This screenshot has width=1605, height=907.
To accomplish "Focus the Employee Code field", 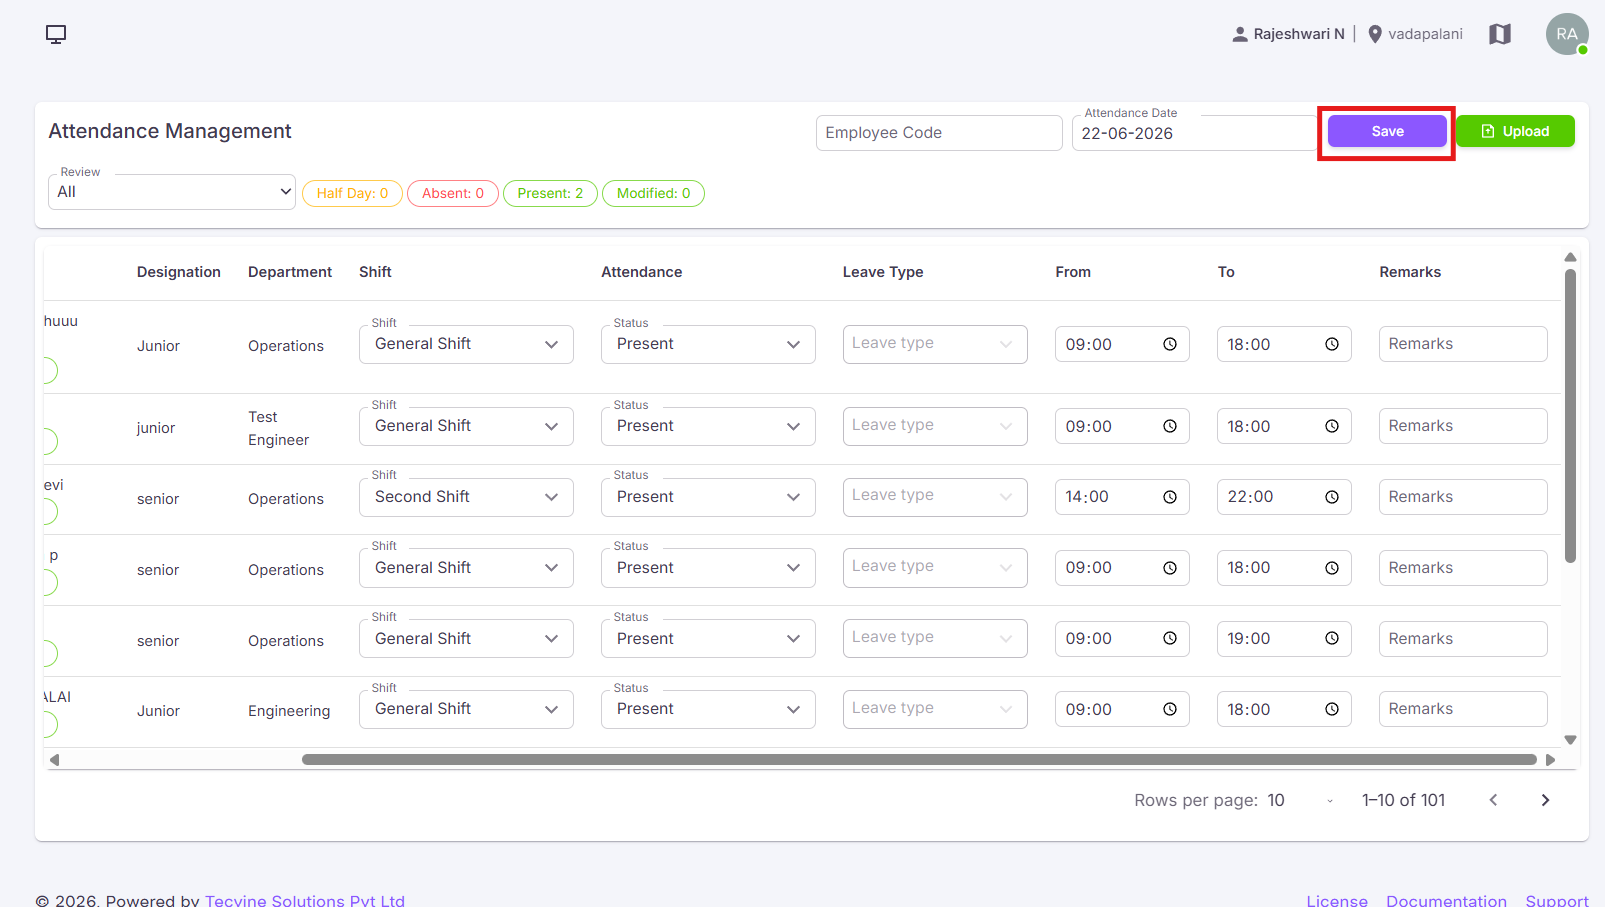I will [939, 133].
